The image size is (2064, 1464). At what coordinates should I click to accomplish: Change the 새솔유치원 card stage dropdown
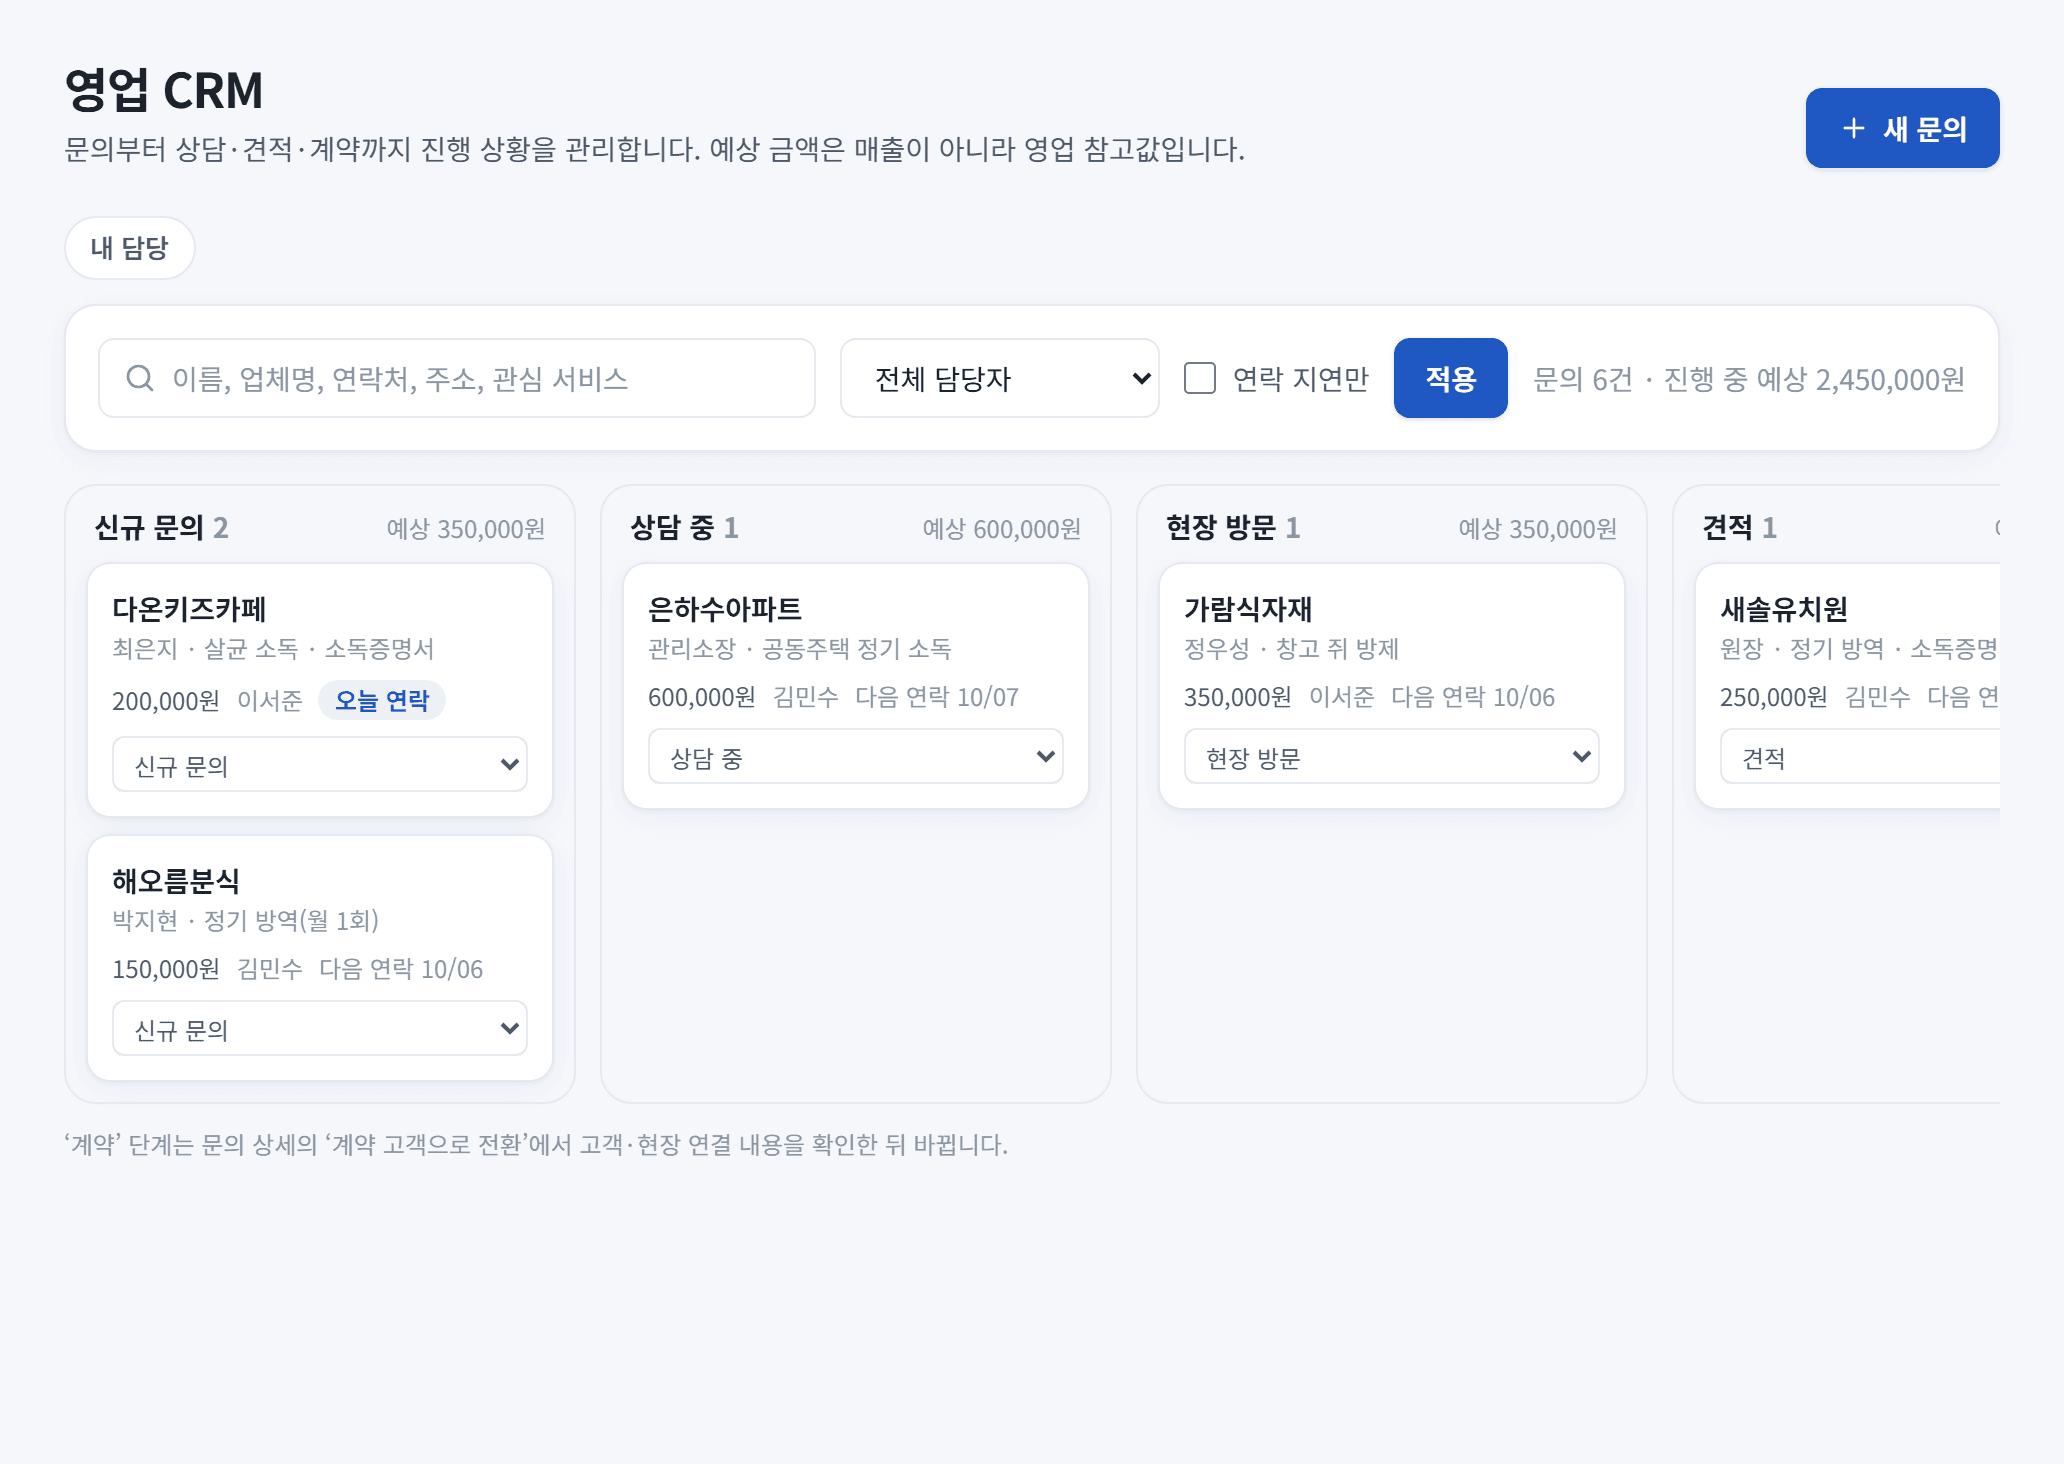(1860, 757)
